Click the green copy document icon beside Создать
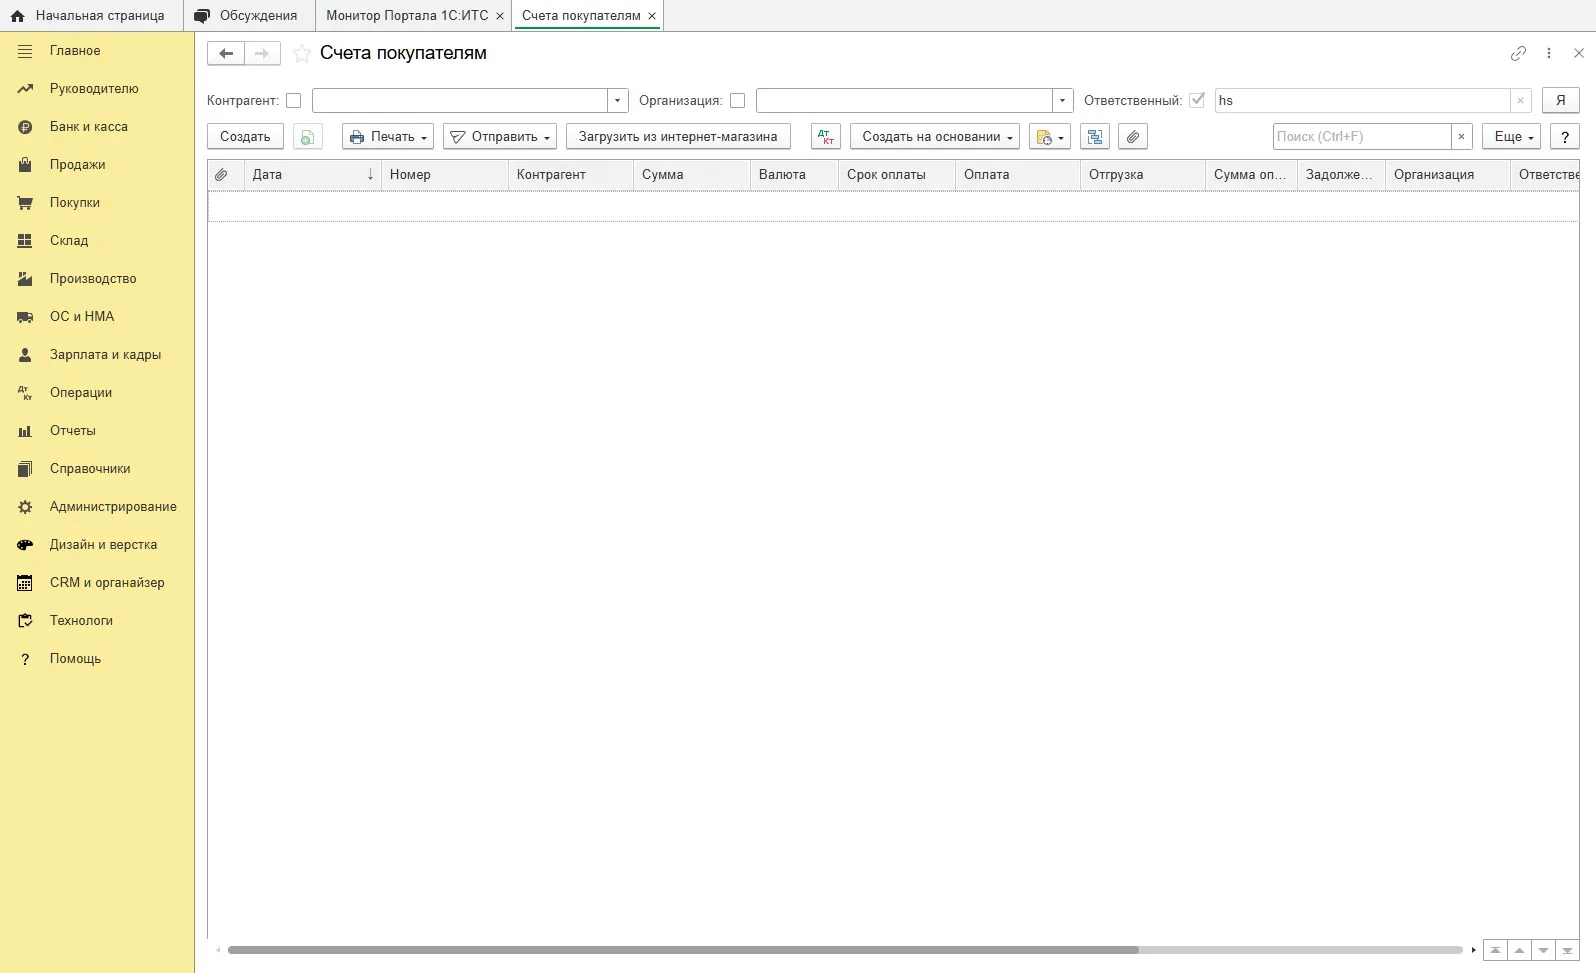Viewport: 1596px width, 973px height. coord(308,137)
